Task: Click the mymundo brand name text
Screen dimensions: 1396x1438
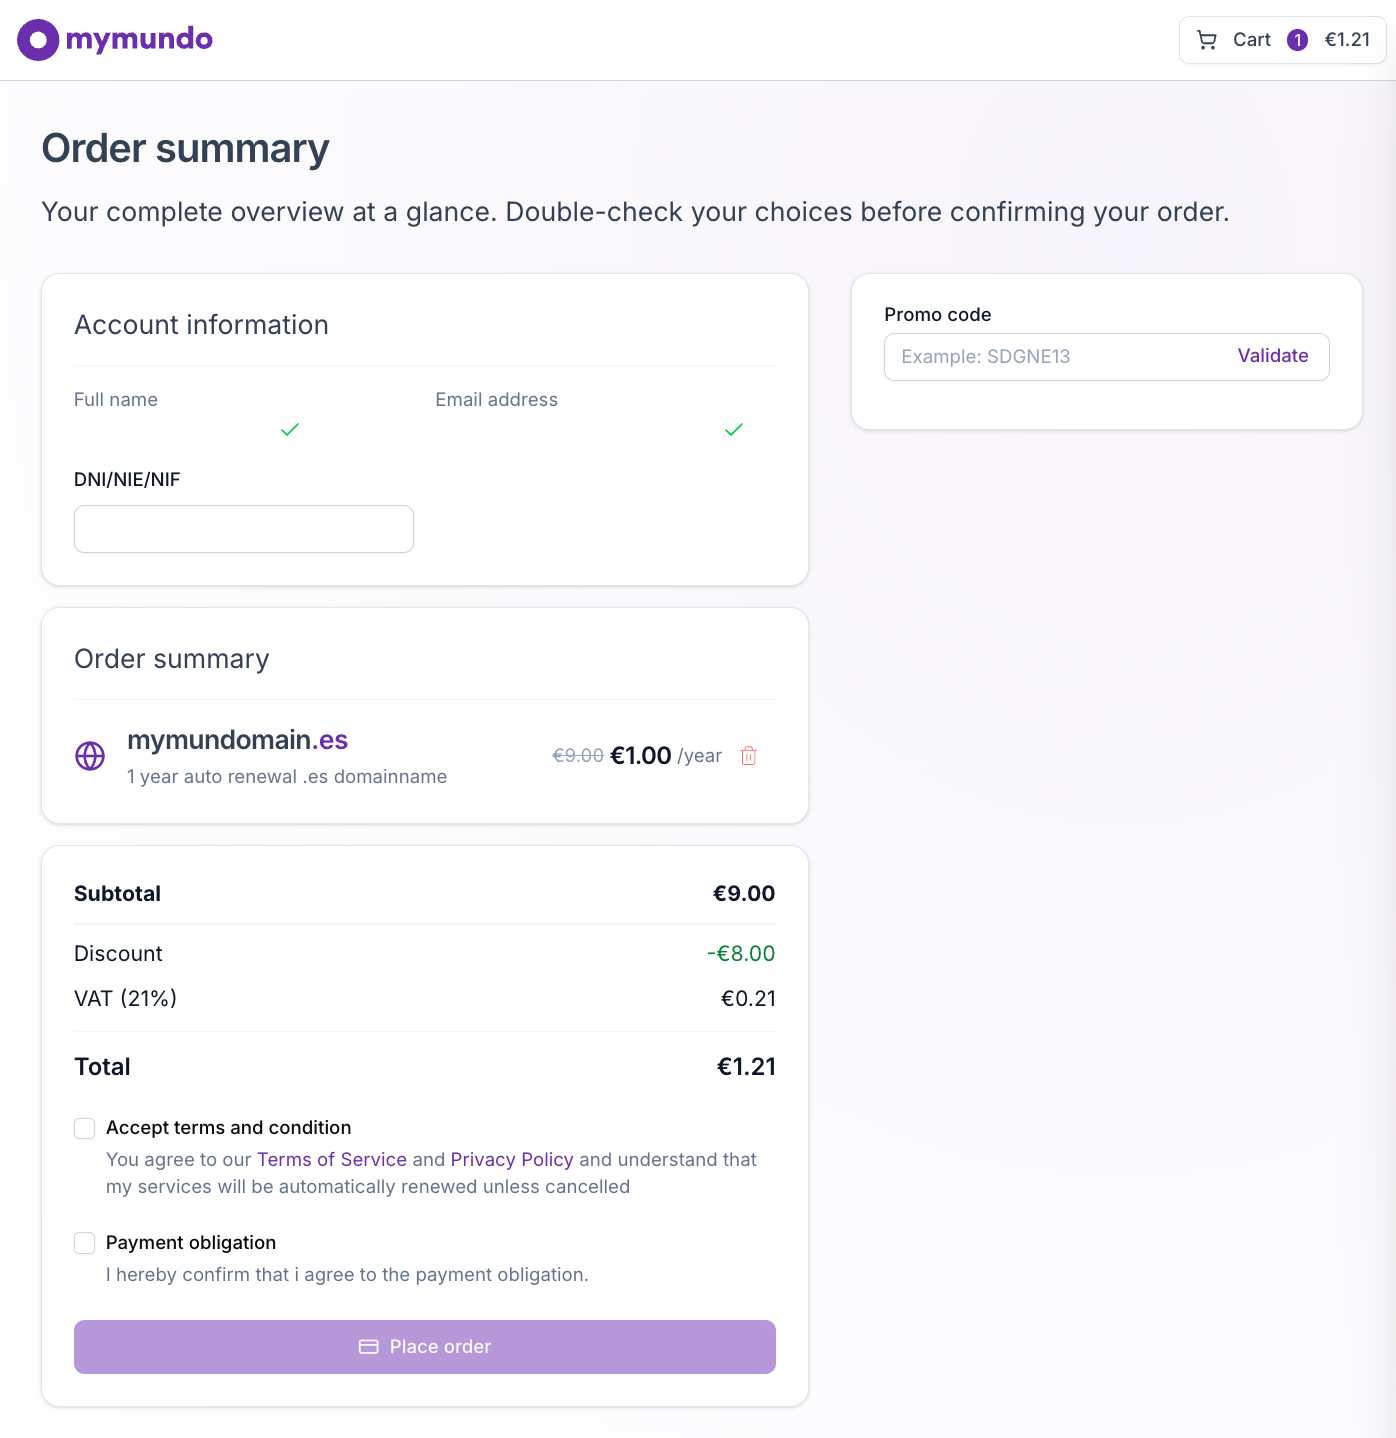Action: tap(139, 40)
